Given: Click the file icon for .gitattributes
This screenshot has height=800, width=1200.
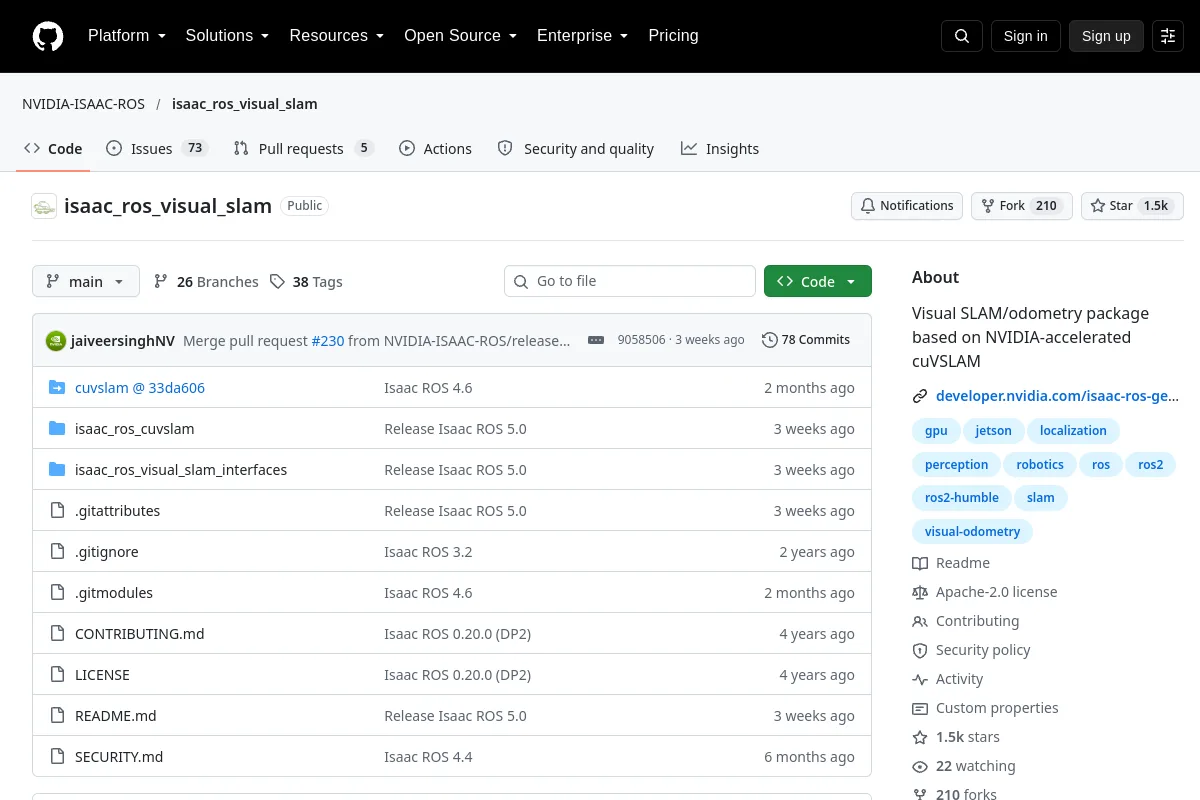Looking at the screenshot, I should point(57,511).
